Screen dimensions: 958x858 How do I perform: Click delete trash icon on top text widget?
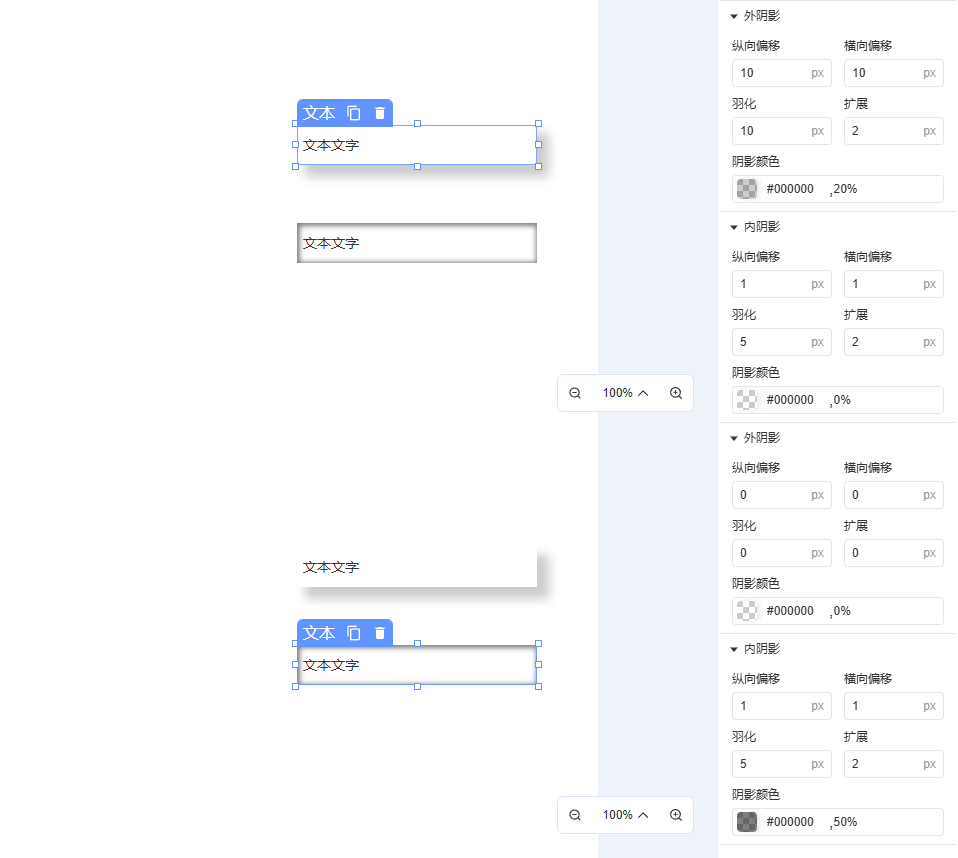tap(380, 113)
